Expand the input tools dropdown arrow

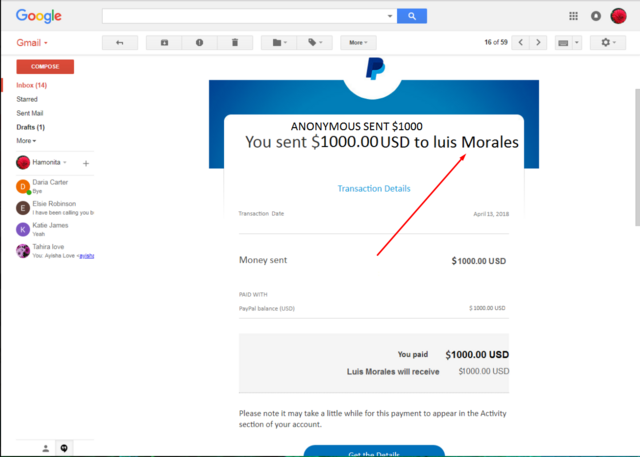click(x=577, y=42)
